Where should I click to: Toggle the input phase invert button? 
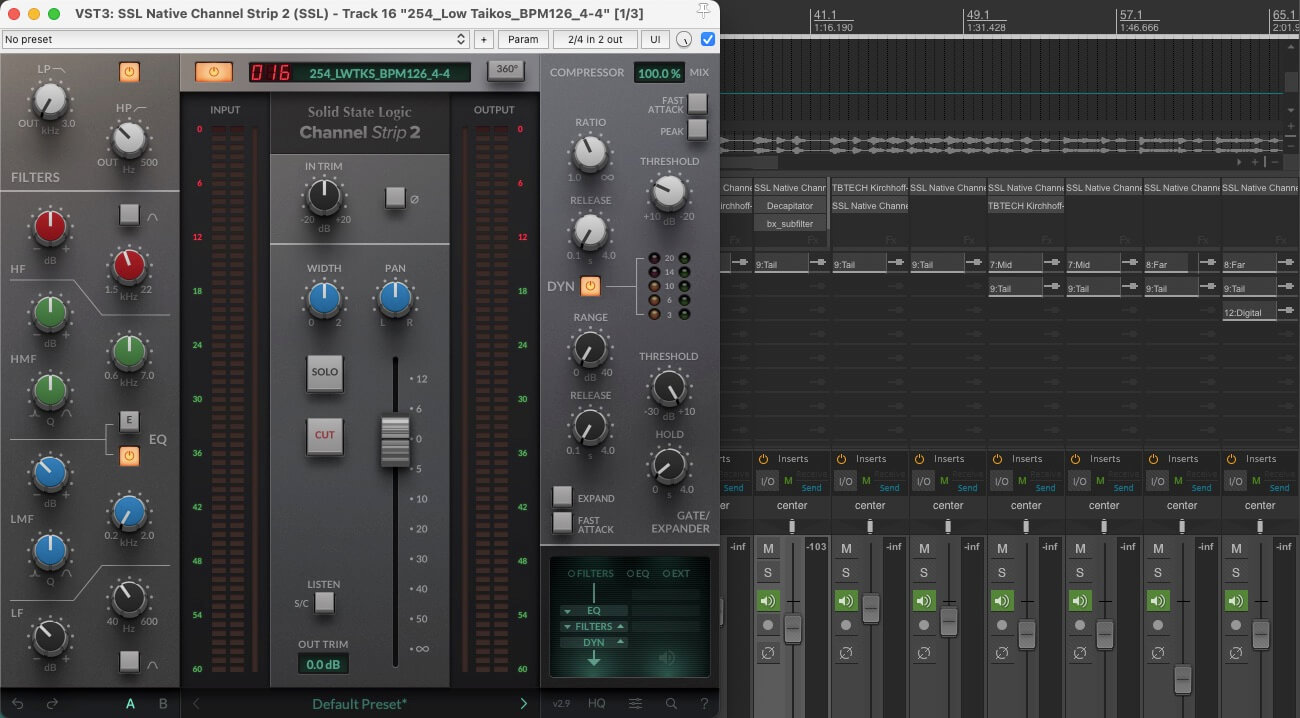tap(396, 198)
